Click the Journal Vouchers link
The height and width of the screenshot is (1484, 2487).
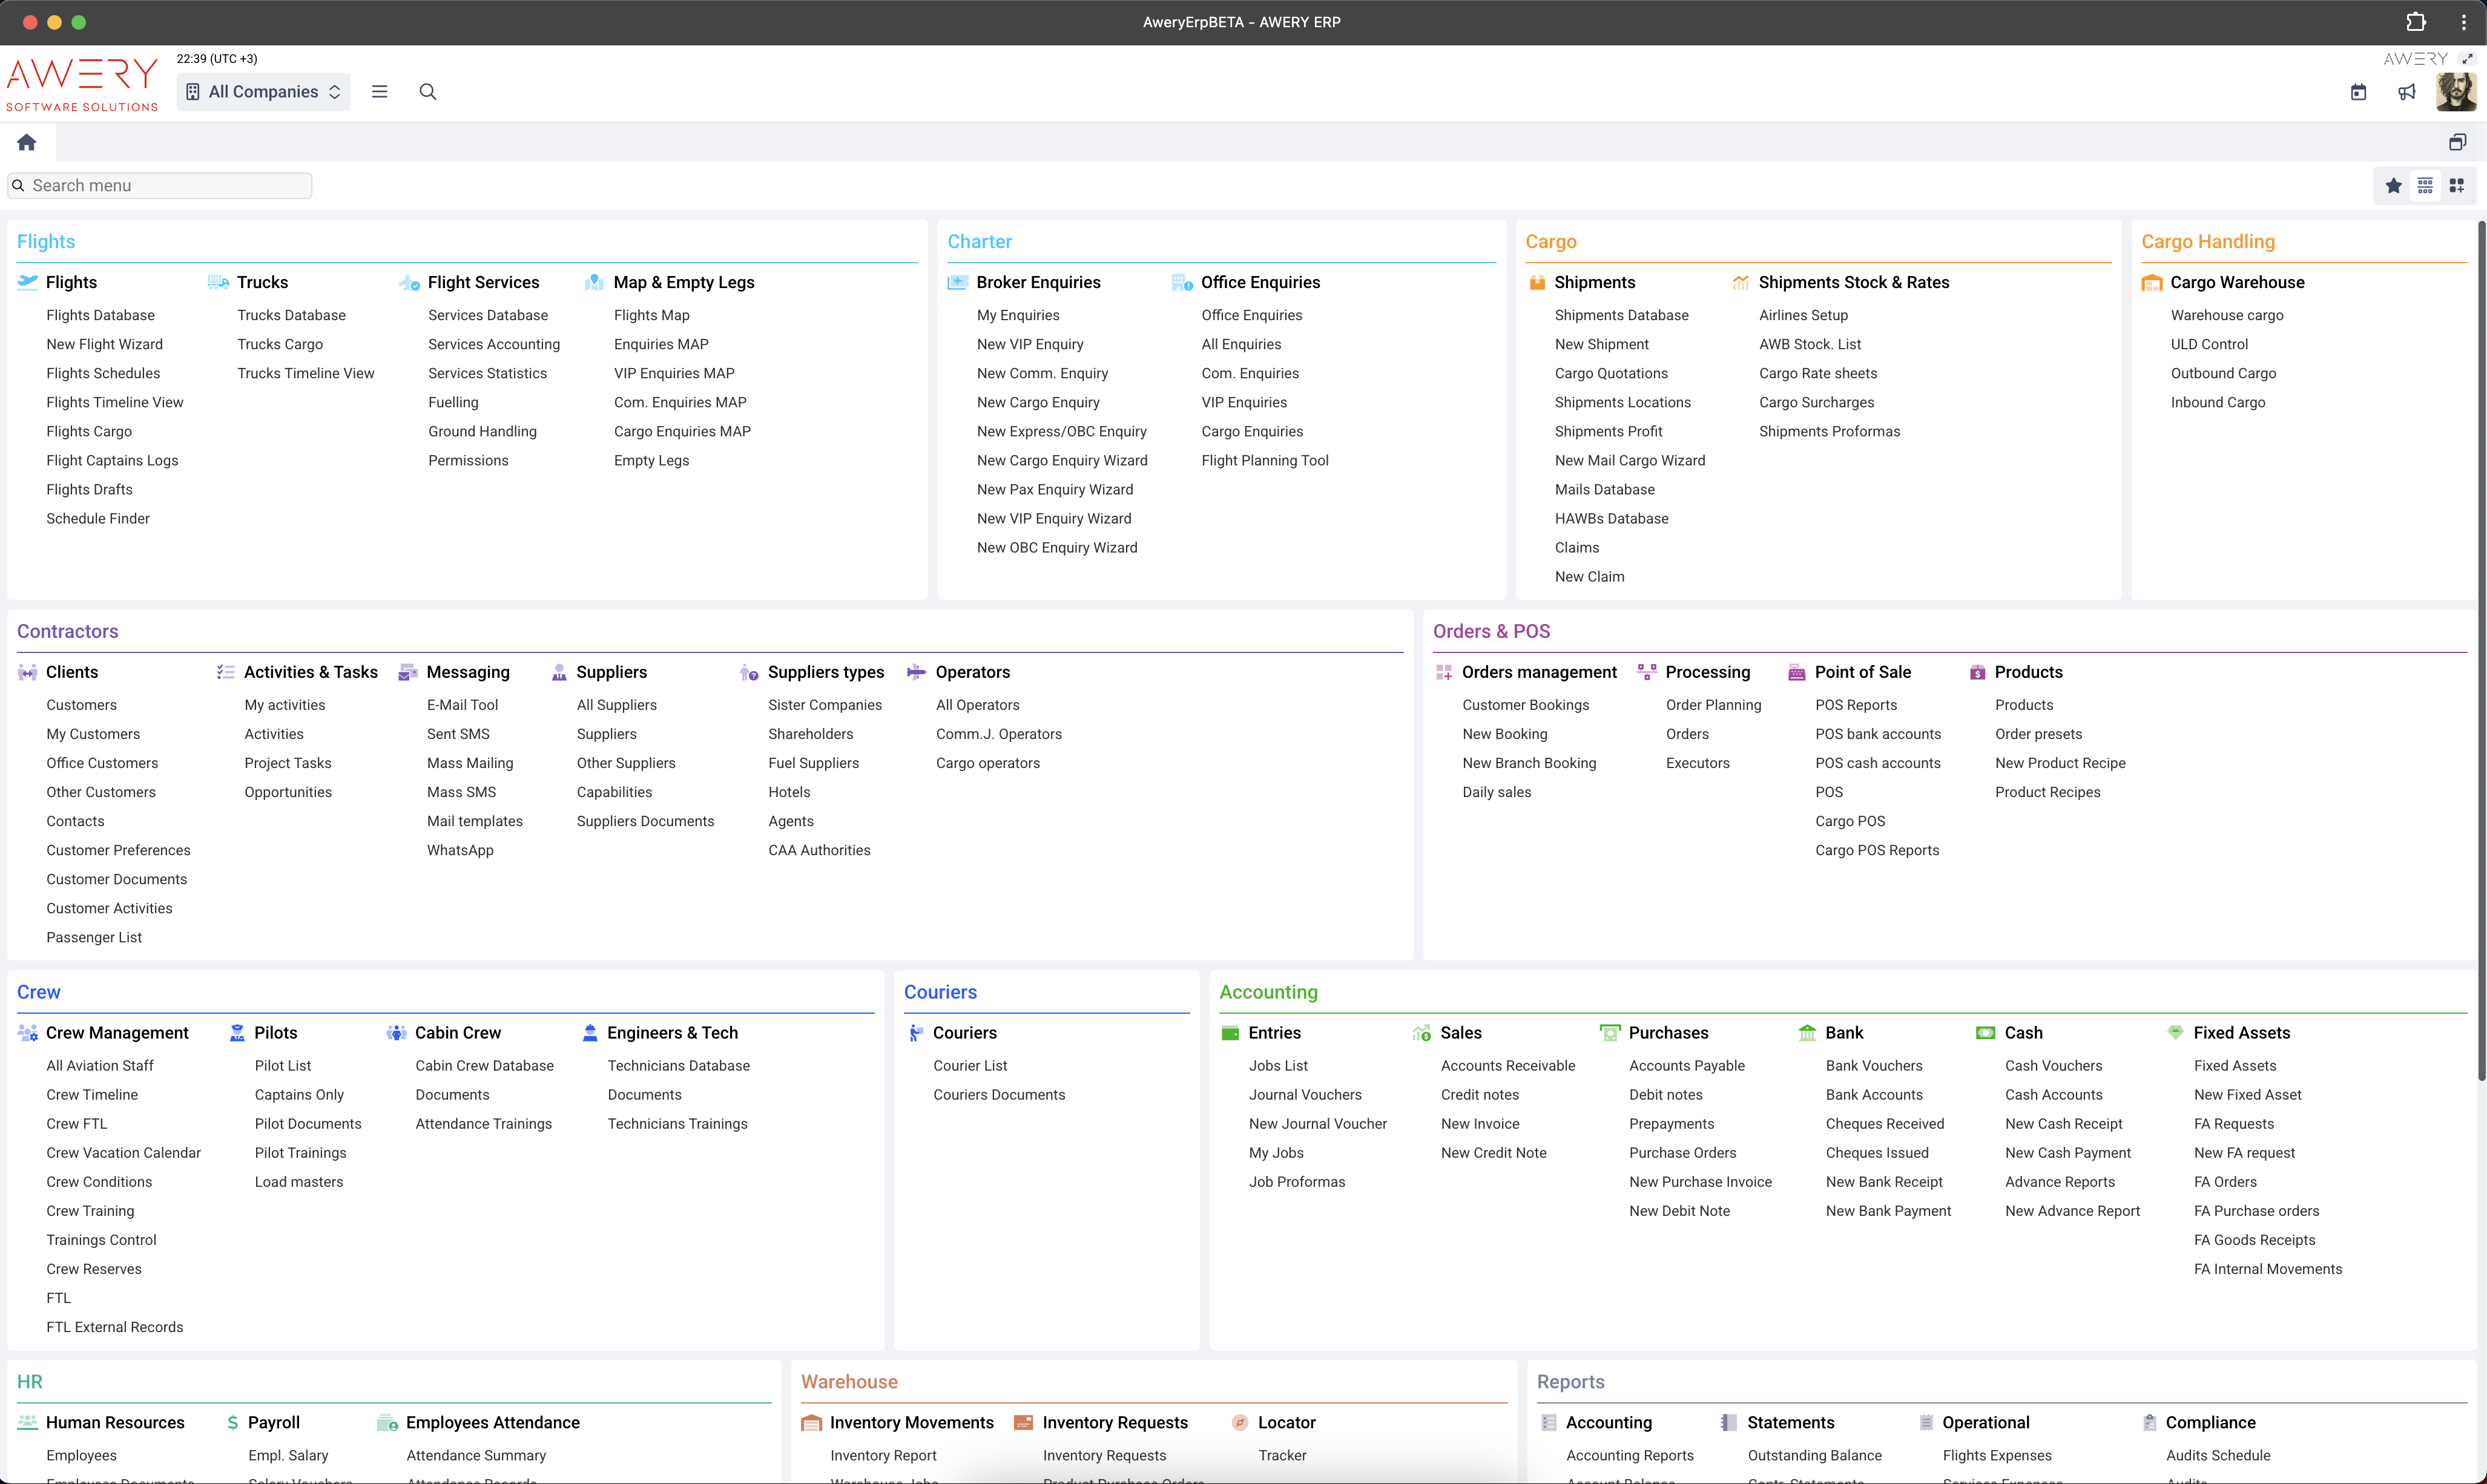pyautogui.click(x=1305, y=1094)
